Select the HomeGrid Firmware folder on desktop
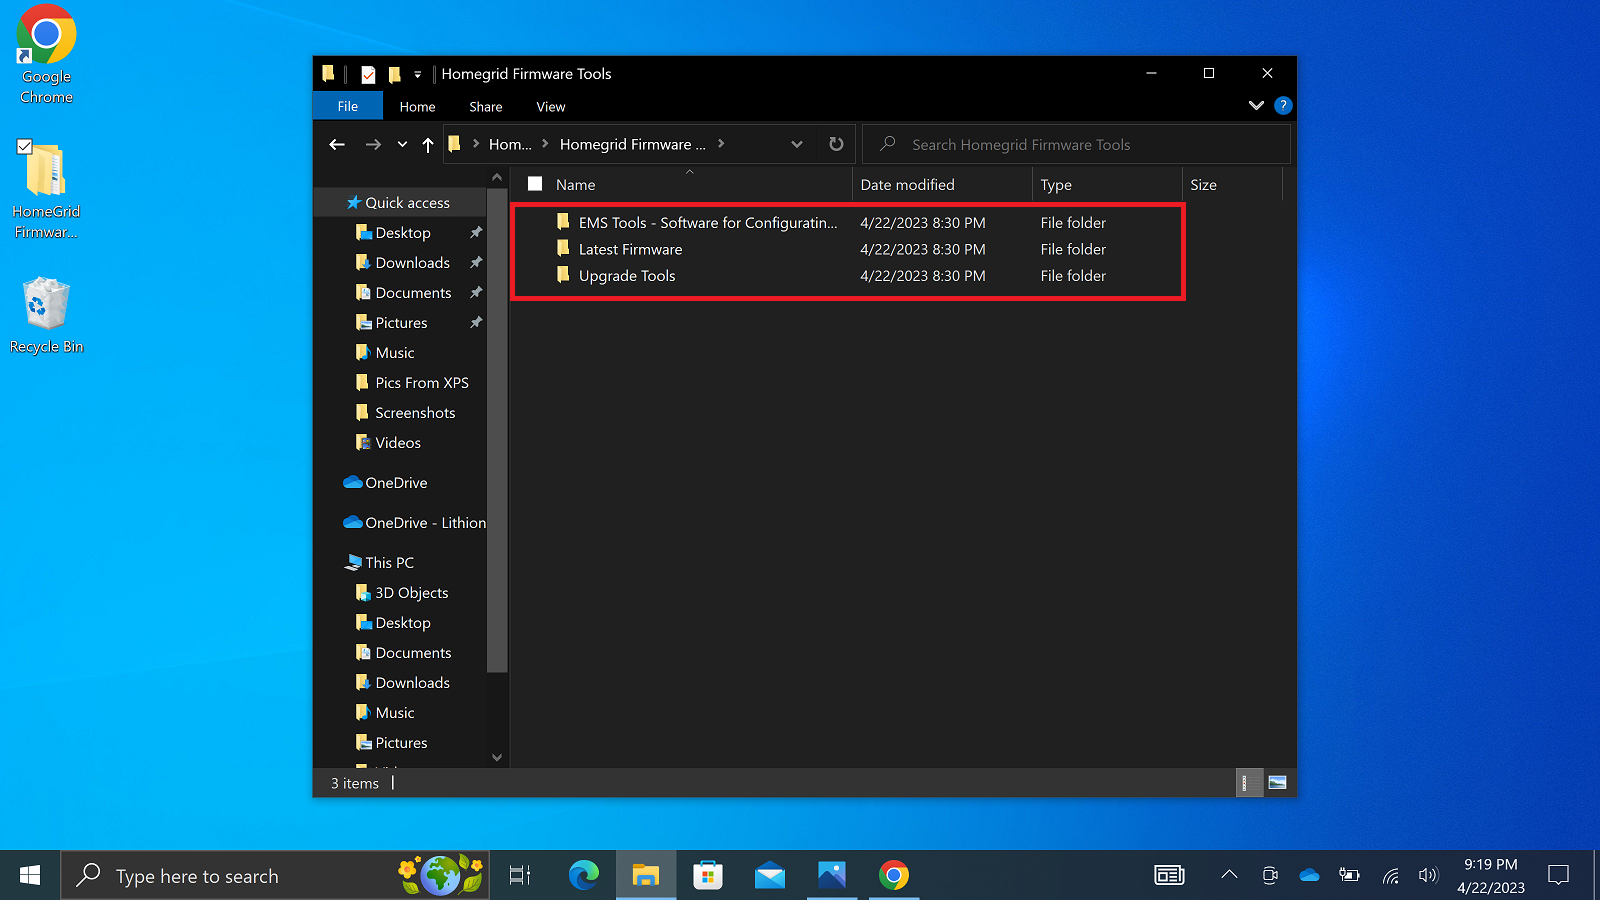The height and width of the screenshot is (900, 1600). (46, 190)
